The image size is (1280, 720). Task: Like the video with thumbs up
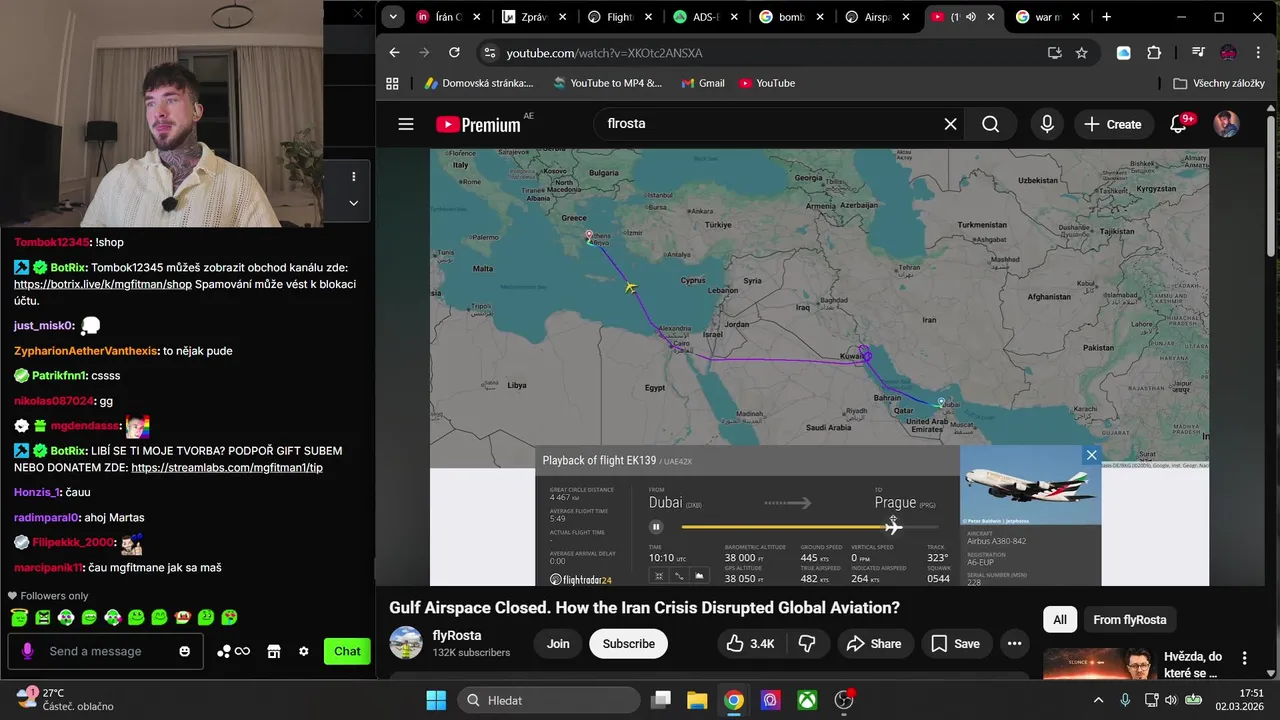(750, 644)
